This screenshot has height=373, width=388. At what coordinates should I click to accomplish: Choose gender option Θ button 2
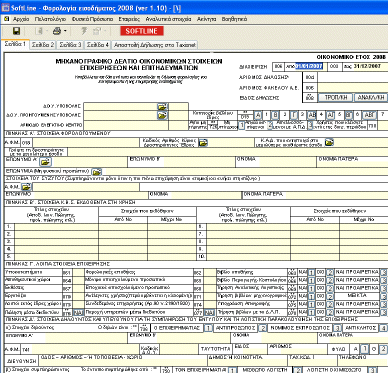(383, 349)
